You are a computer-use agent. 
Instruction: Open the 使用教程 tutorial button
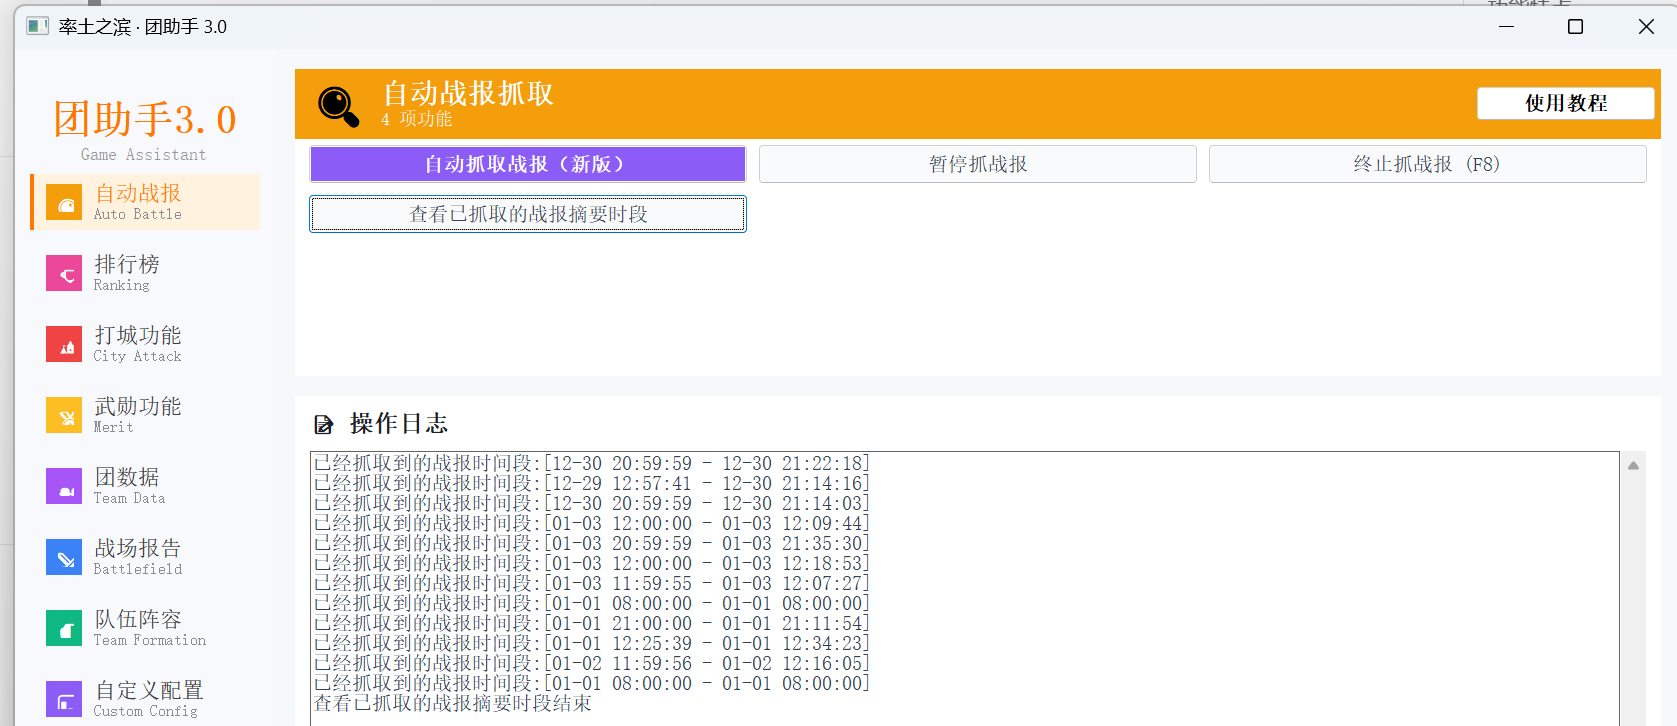point(1566,103)
